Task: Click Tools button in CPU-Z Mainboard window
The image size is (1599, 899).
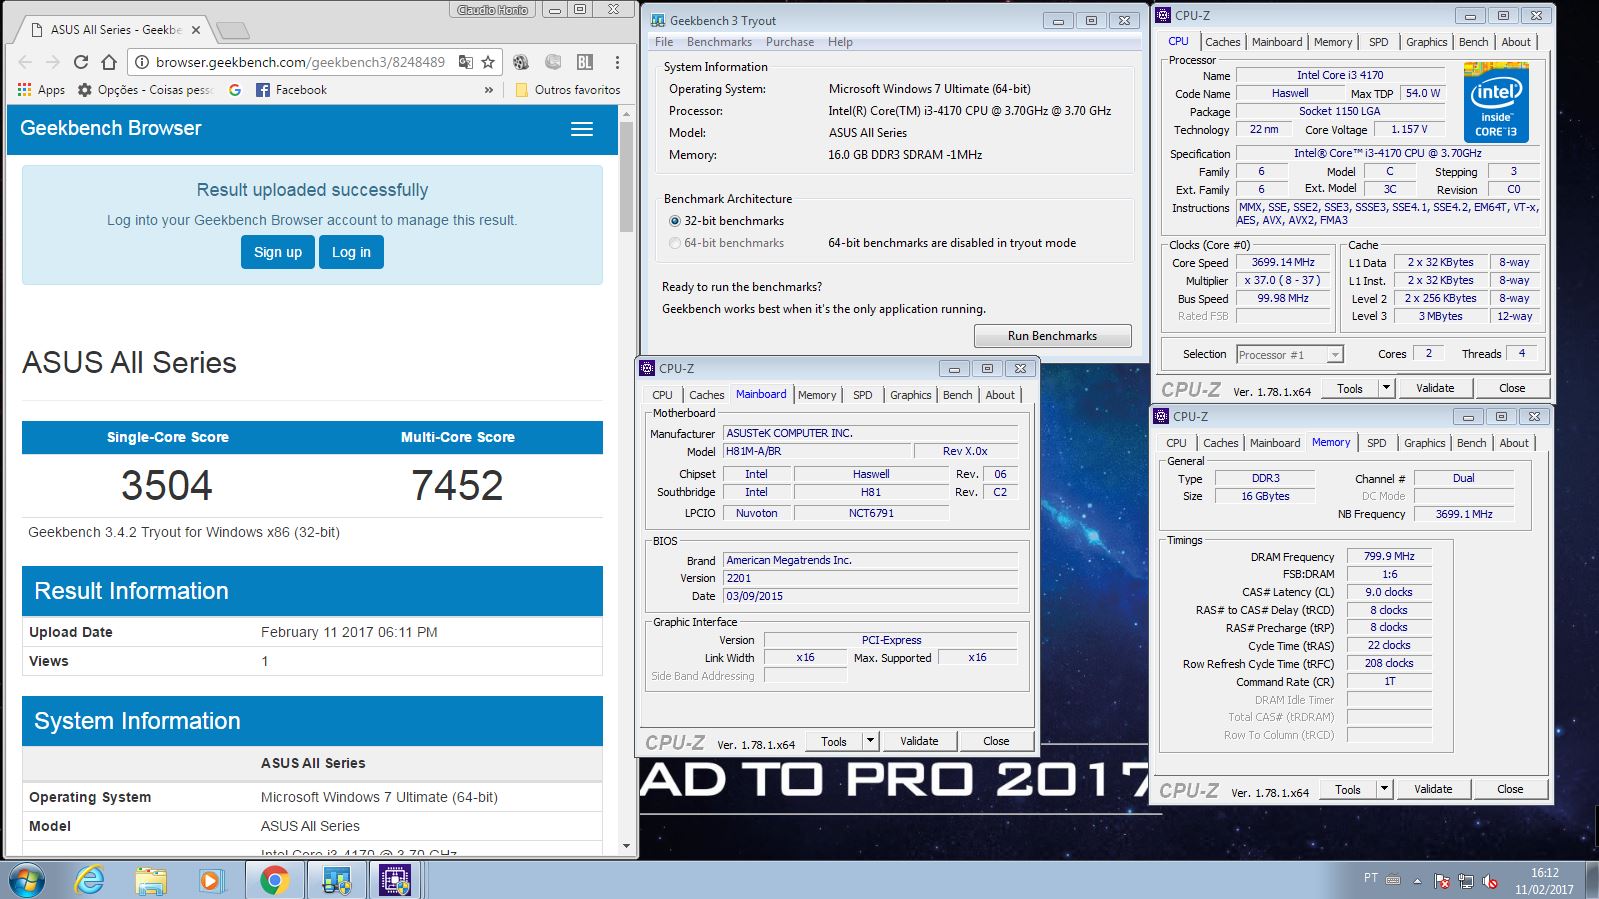Action: (x=834, y=741)
